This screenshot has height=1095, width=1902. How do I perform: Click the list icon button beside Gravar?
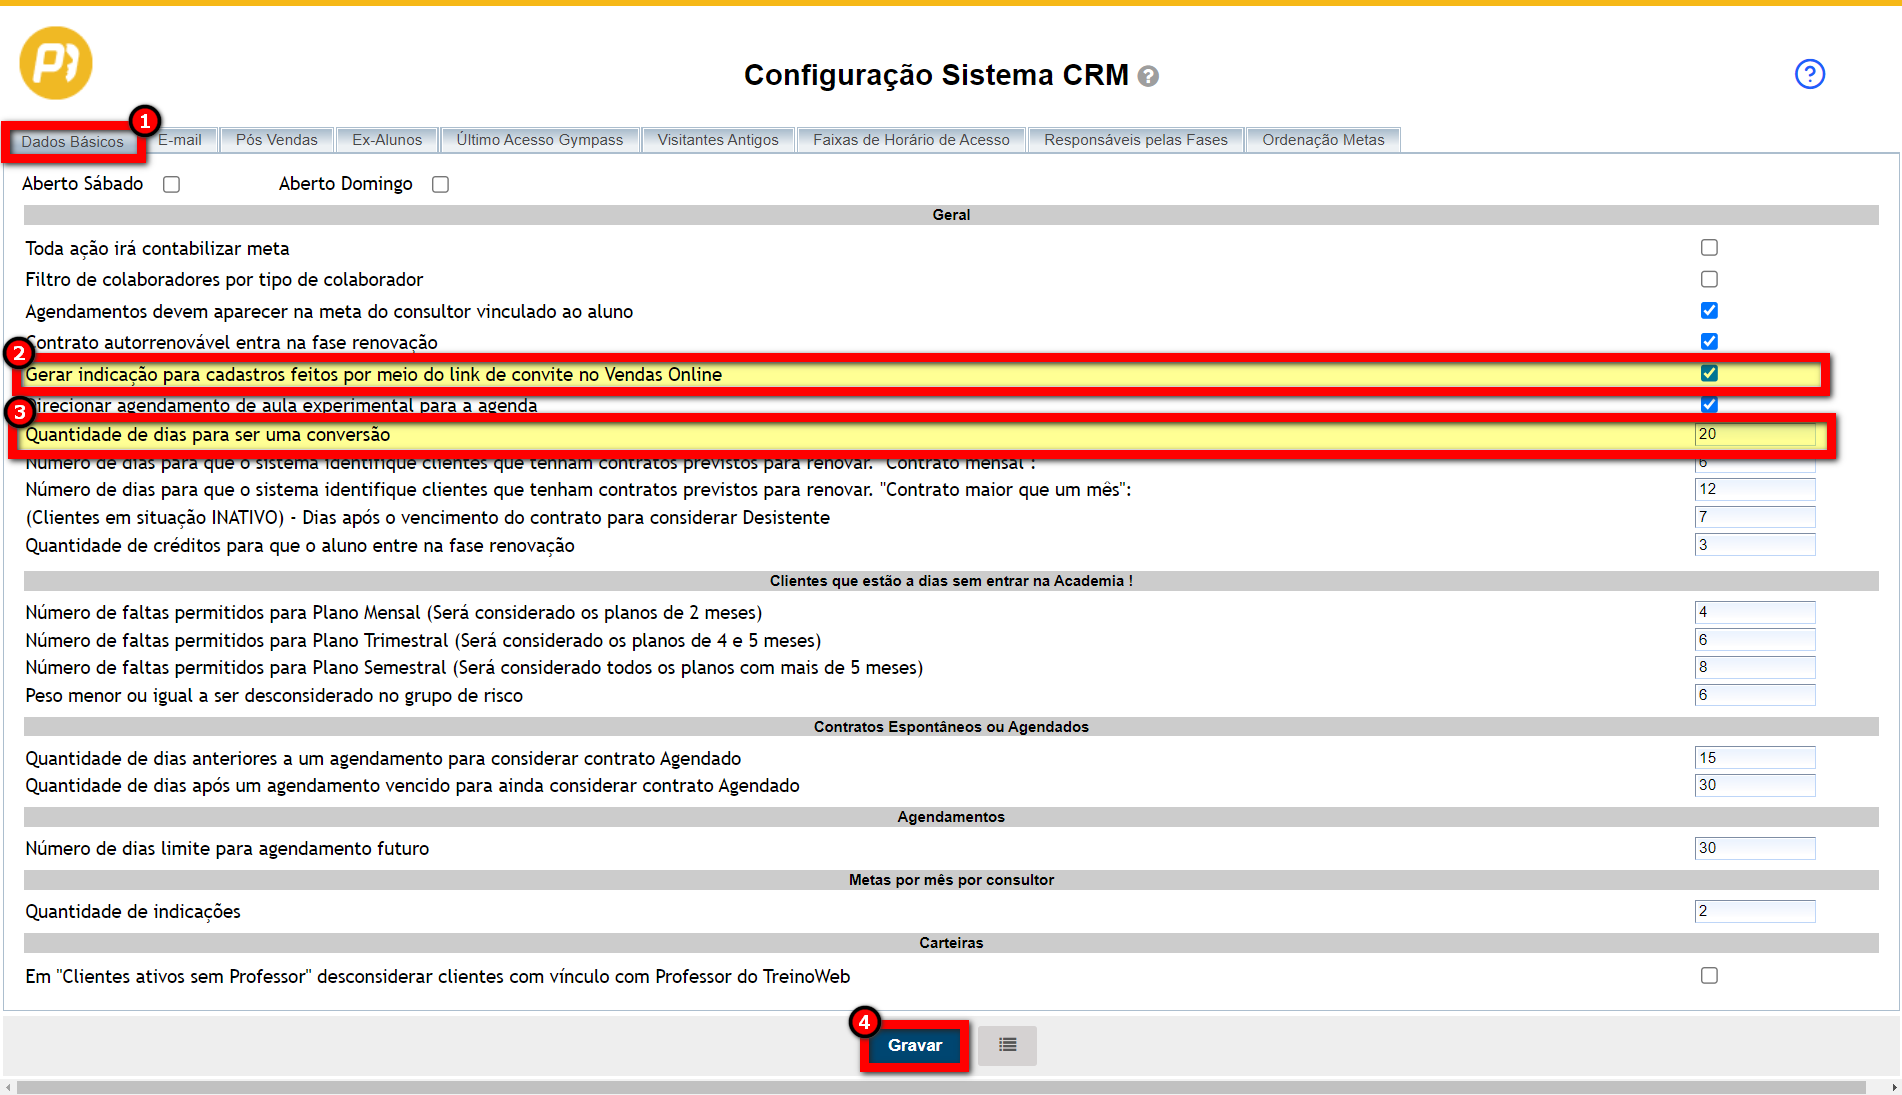coord(1007,1045)
